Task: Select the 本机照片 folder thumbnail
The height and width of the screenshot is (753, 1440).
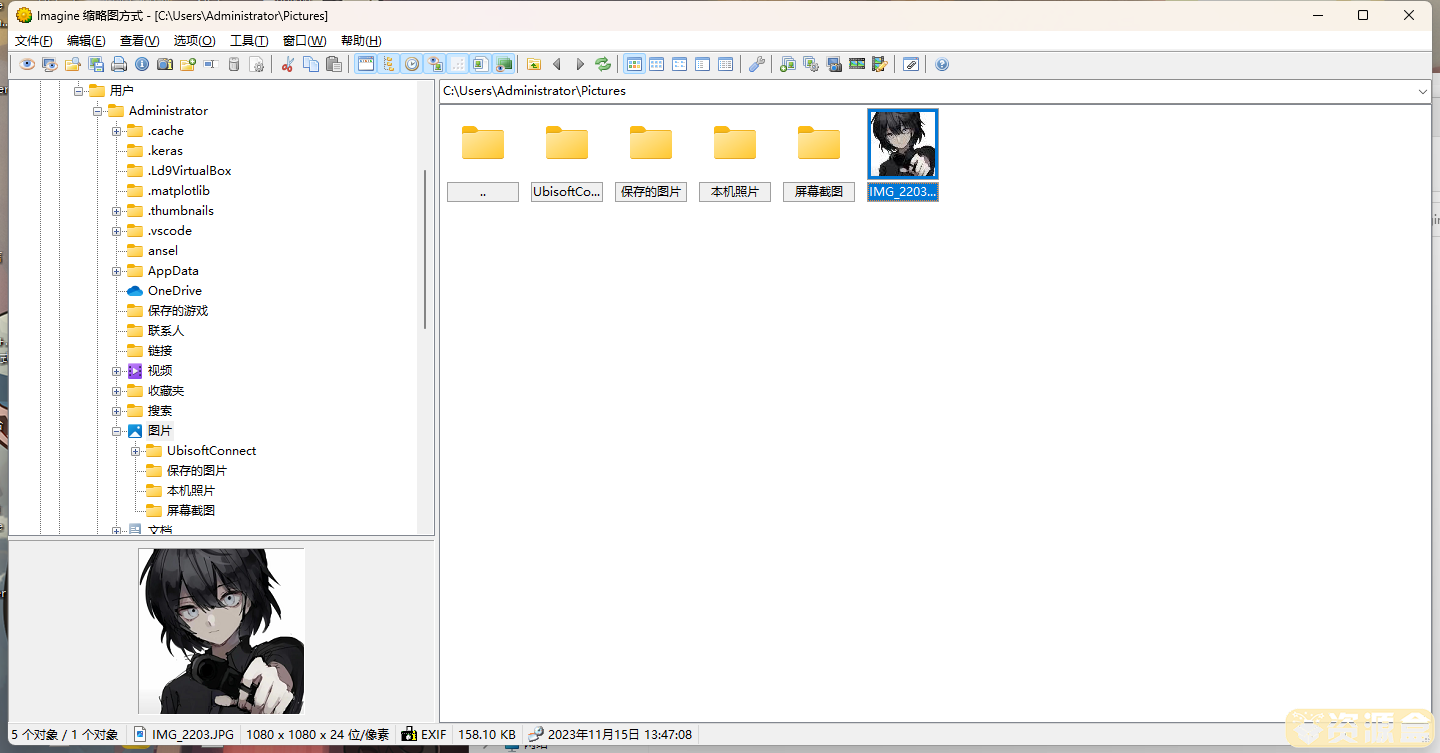Action: click(735, 157)
